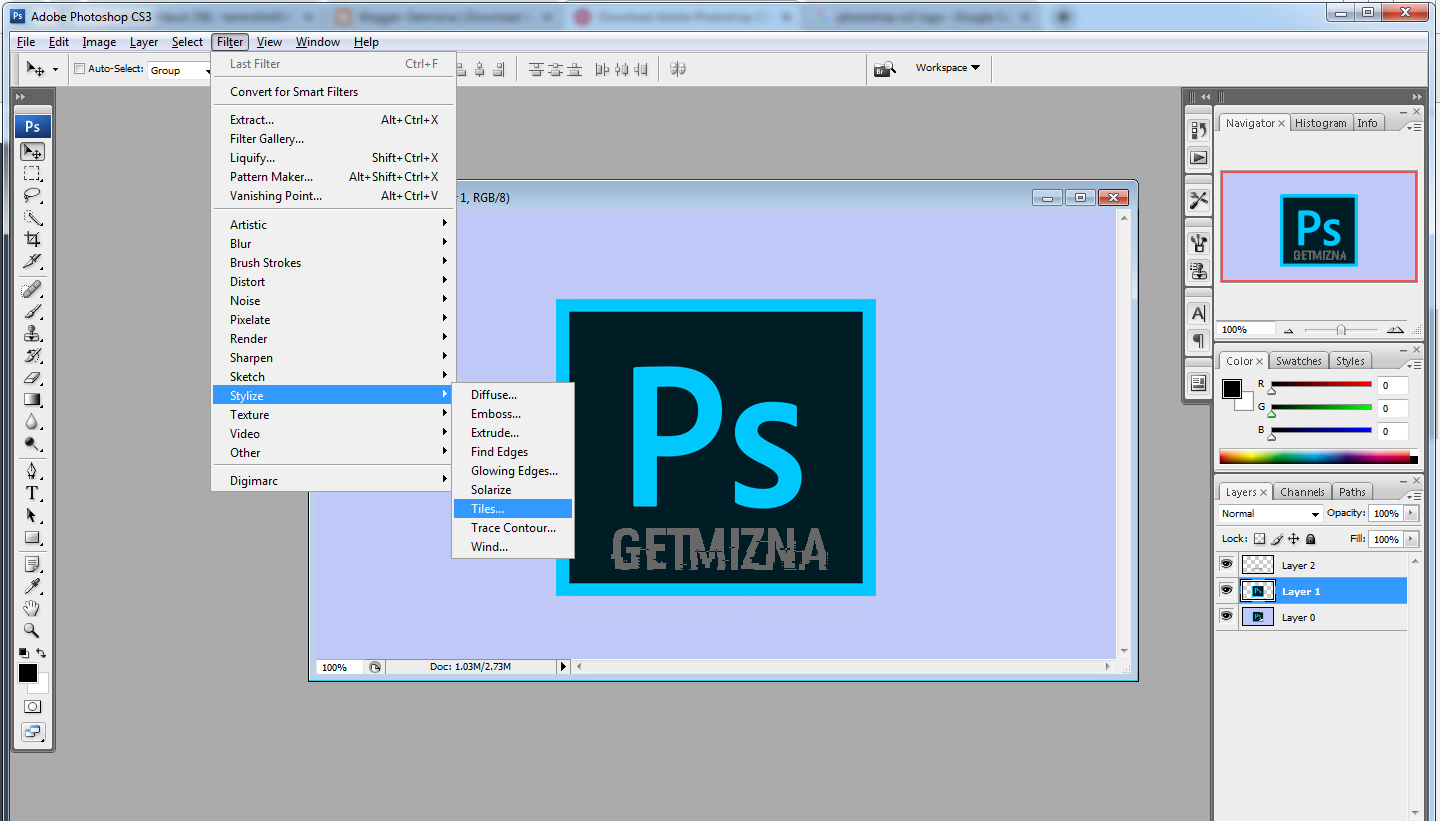Swap foreground and background colors
This screenshot has height=821, width=1440.
[x=41, y=653]
